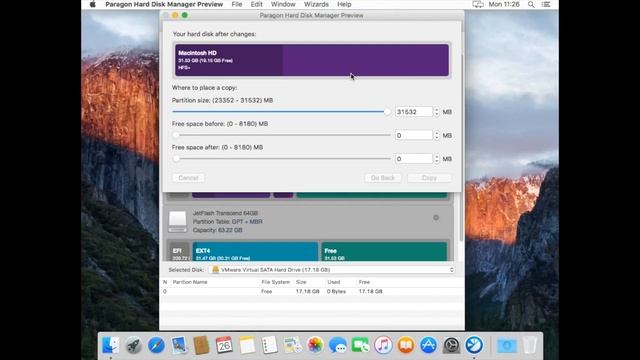Viewport: 640px width, 360px height.
Task: Open System Preferences gear in dock
Action: (x=451, y=345)
